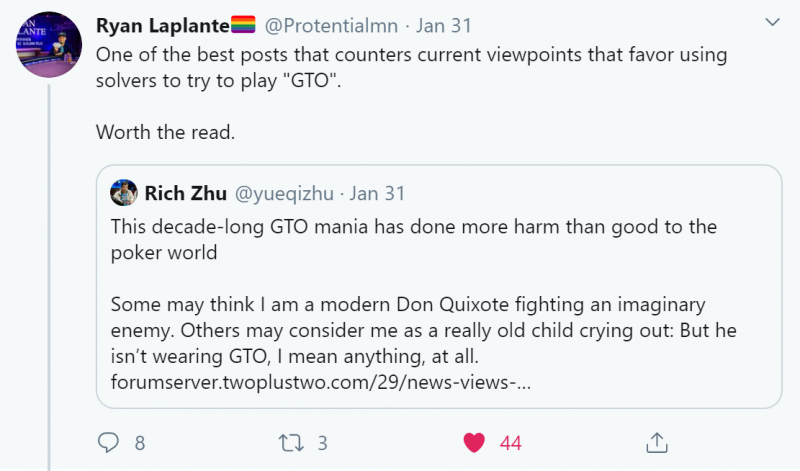800x471 pixels.
Task: Click the rainbow flag emoji beside name
Action: click(244, 24)
